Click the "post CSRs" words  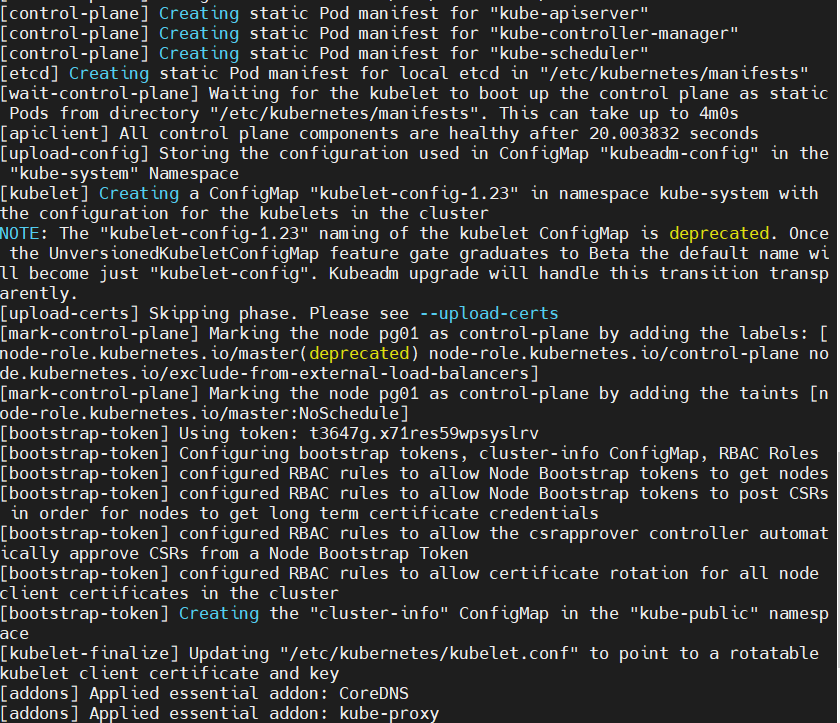tap(784, 493)
